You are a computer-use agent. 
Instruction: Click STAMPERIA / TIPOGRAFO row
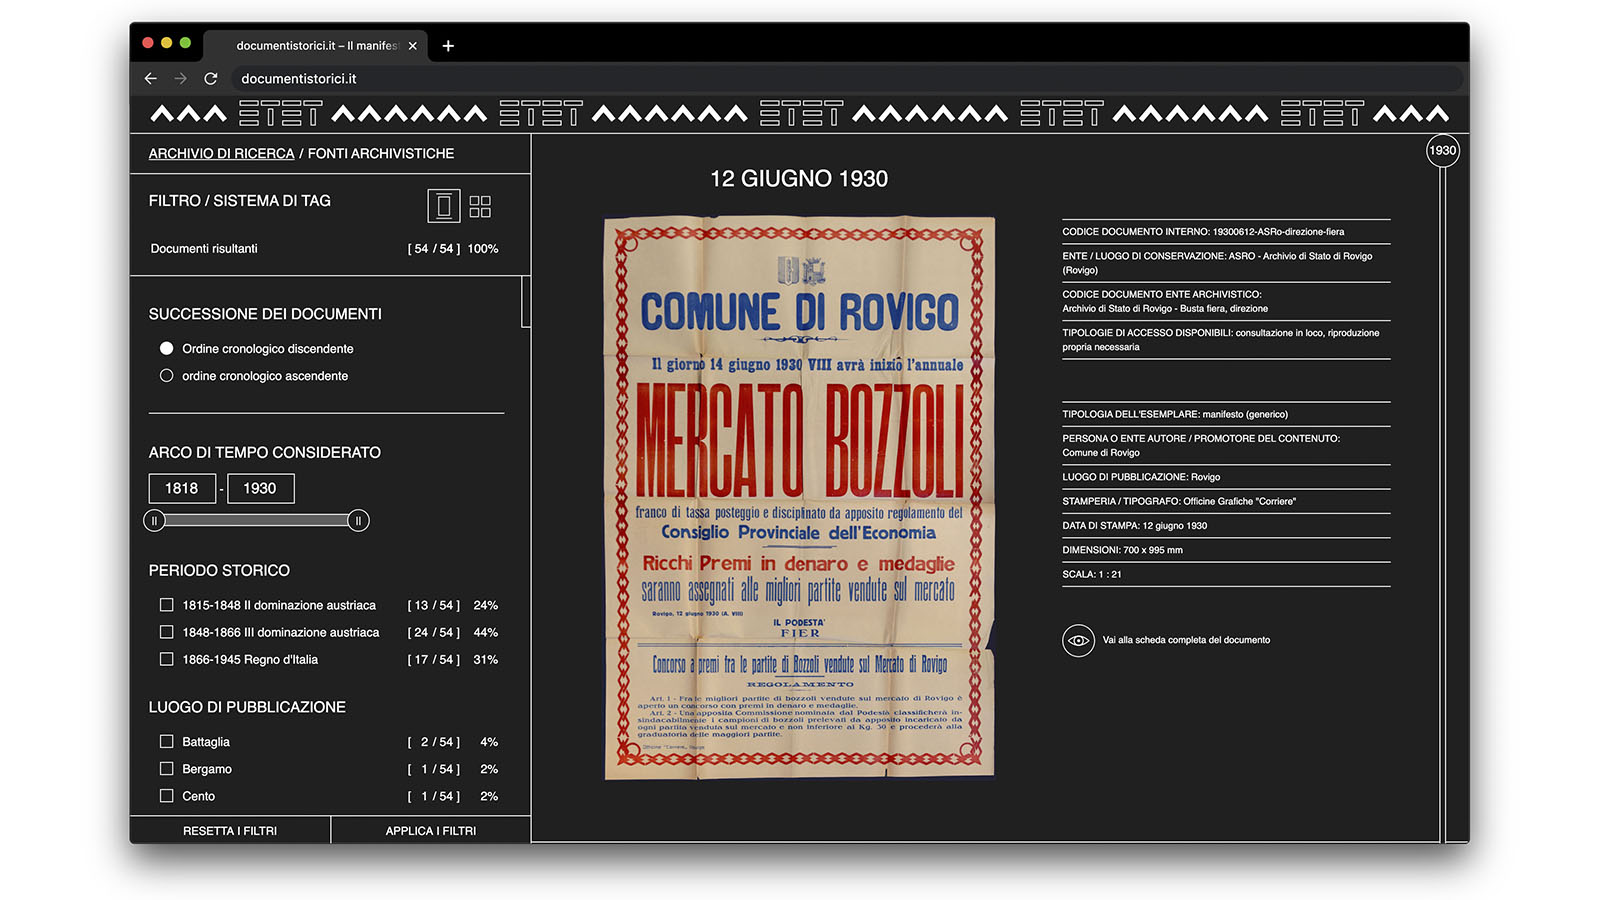(x=1226, y=501)
